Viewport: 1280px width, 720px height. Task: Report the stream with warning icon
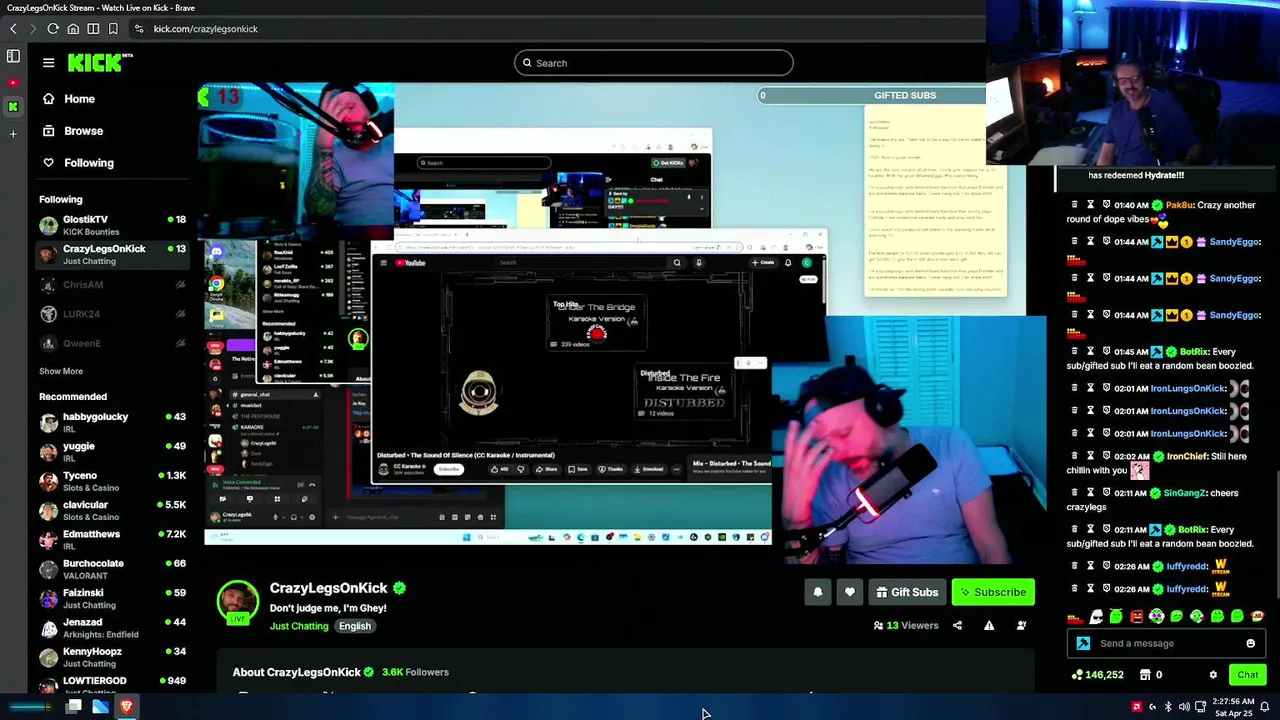point(989,626)
